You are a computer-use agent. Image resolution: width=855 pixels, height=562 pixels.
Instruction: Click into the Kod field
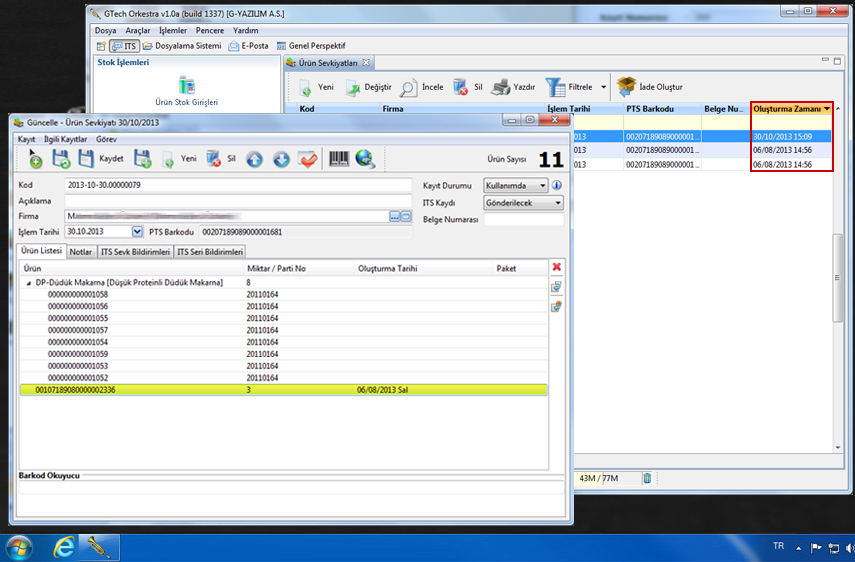click(238, 185)
